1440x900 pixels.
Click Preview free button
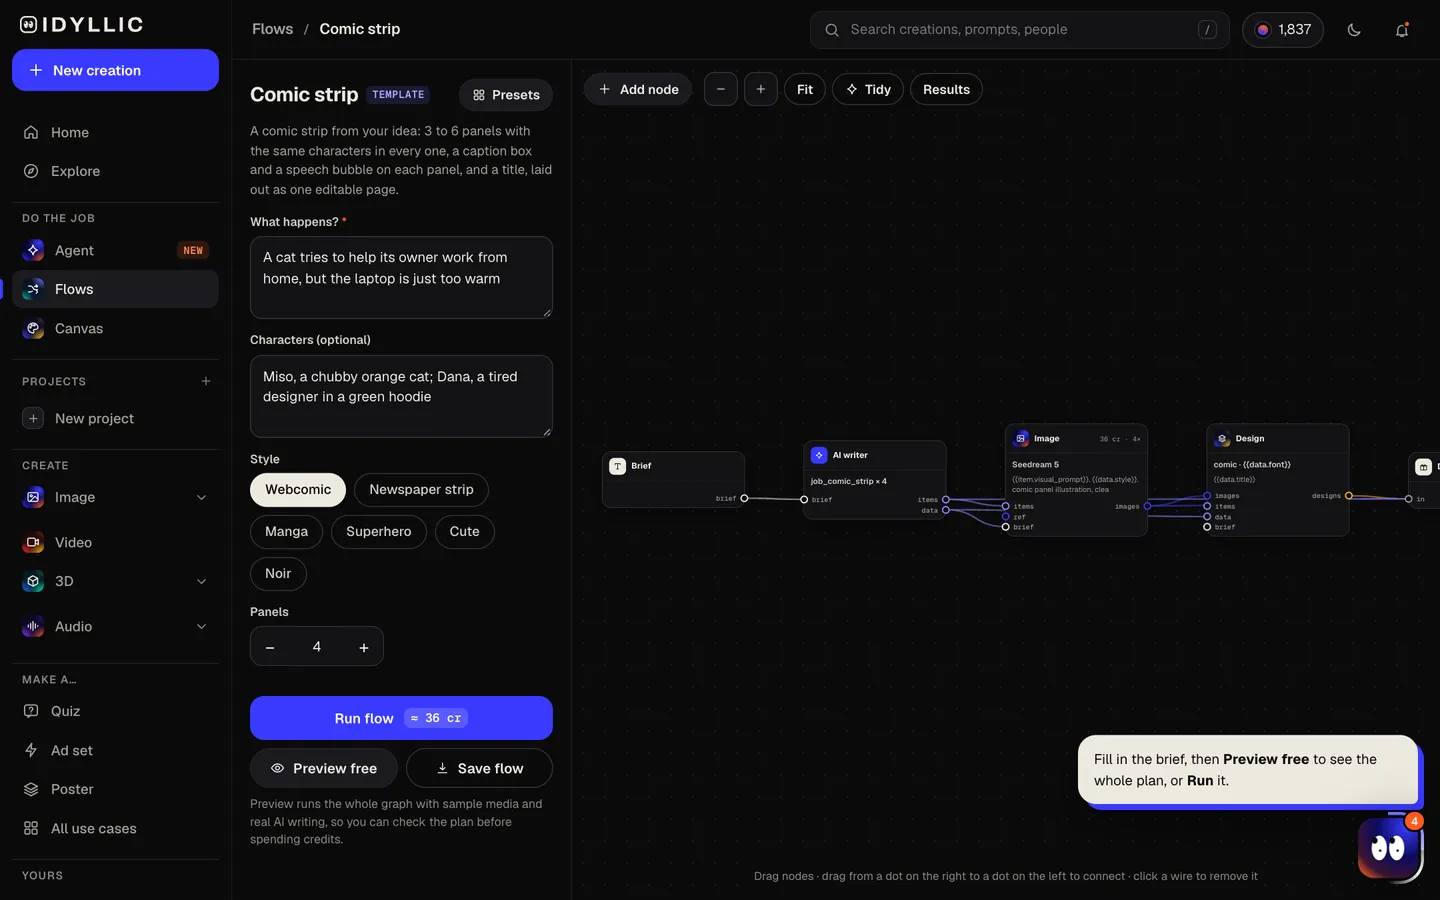pyautogui.click(x=324, y=768)
